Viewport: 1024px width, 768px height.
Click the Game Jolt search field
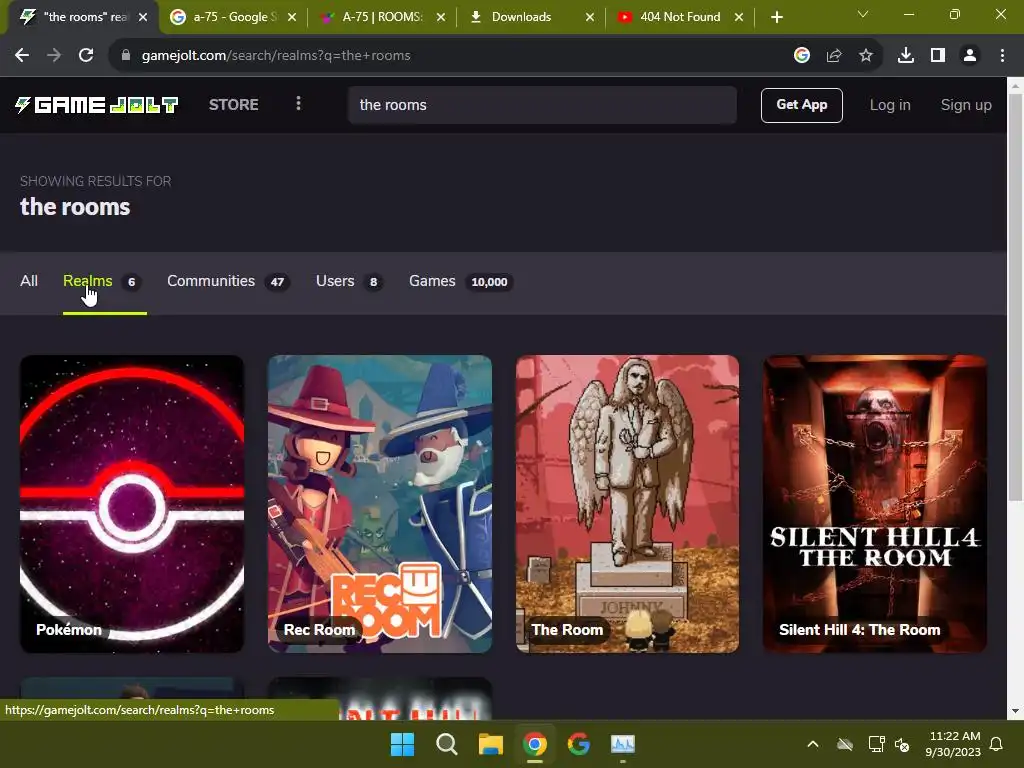542,105
